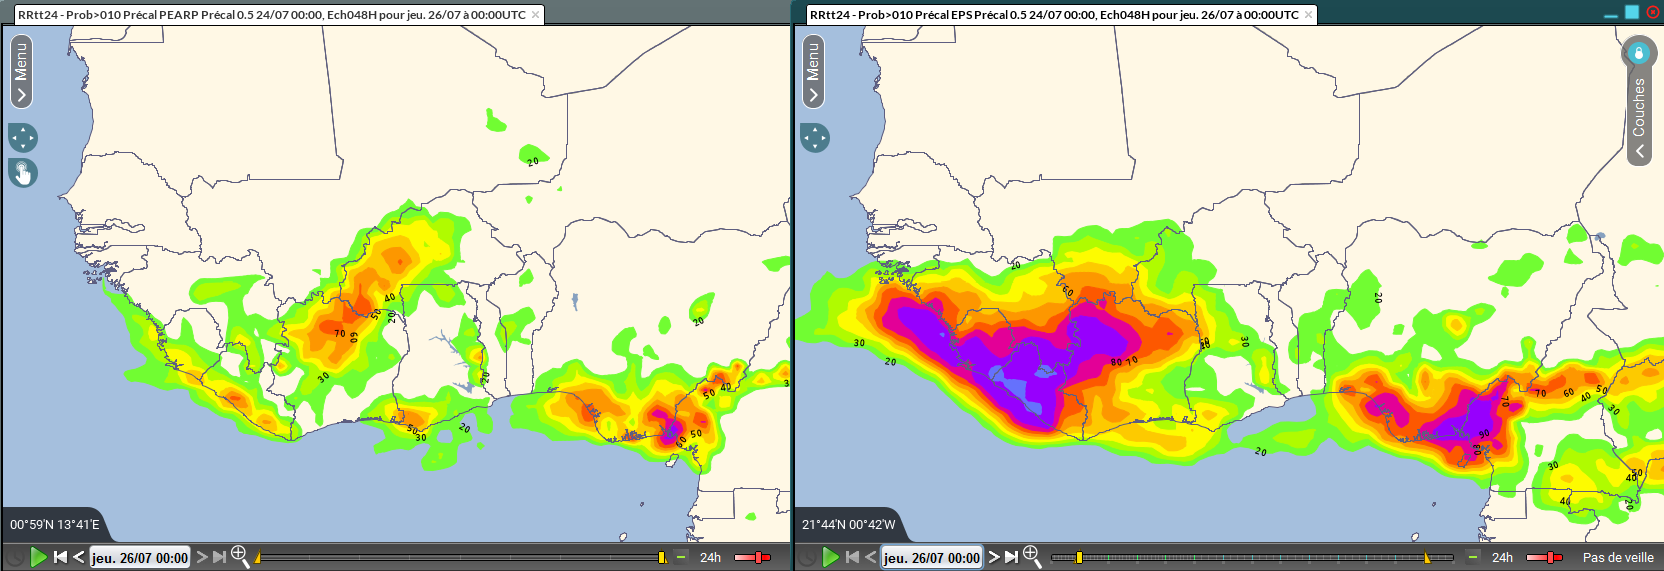Screen dimensions: 1664x571
Task: Click the 24h step label in PEARP panel
Action: pos(710,558)
